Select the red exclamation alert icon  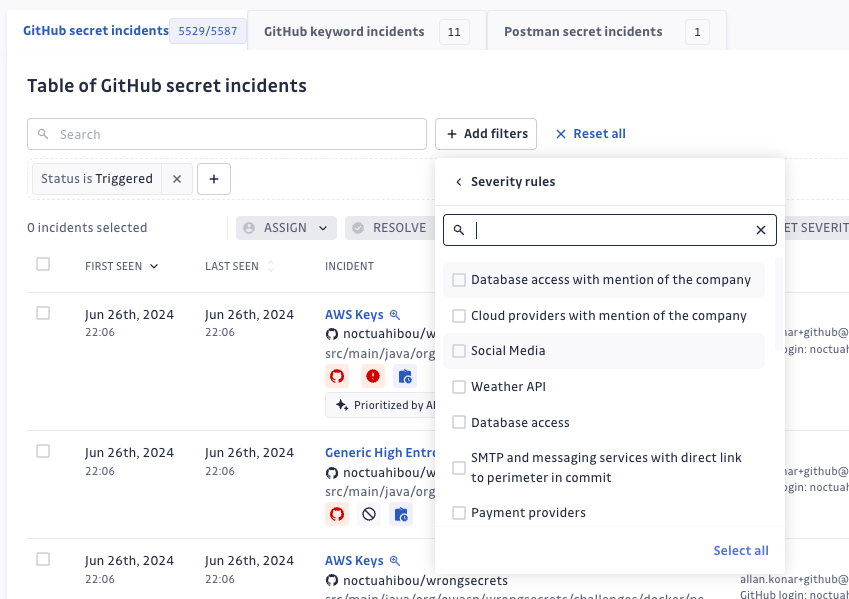(x=370, y=376)
